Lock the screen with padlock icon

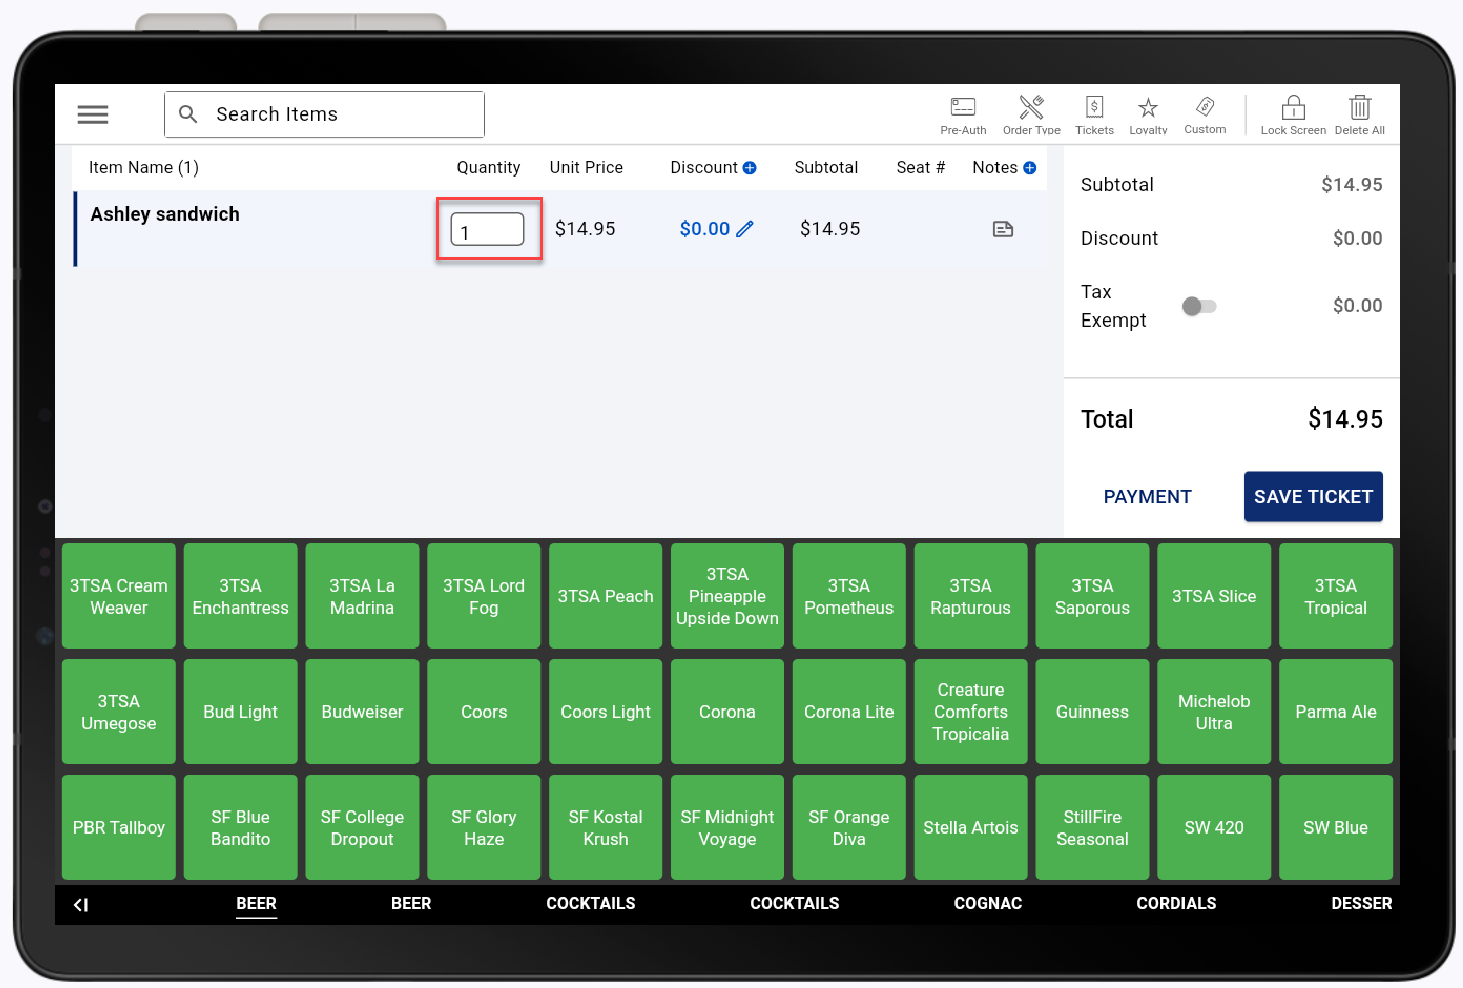(1293, 108)
